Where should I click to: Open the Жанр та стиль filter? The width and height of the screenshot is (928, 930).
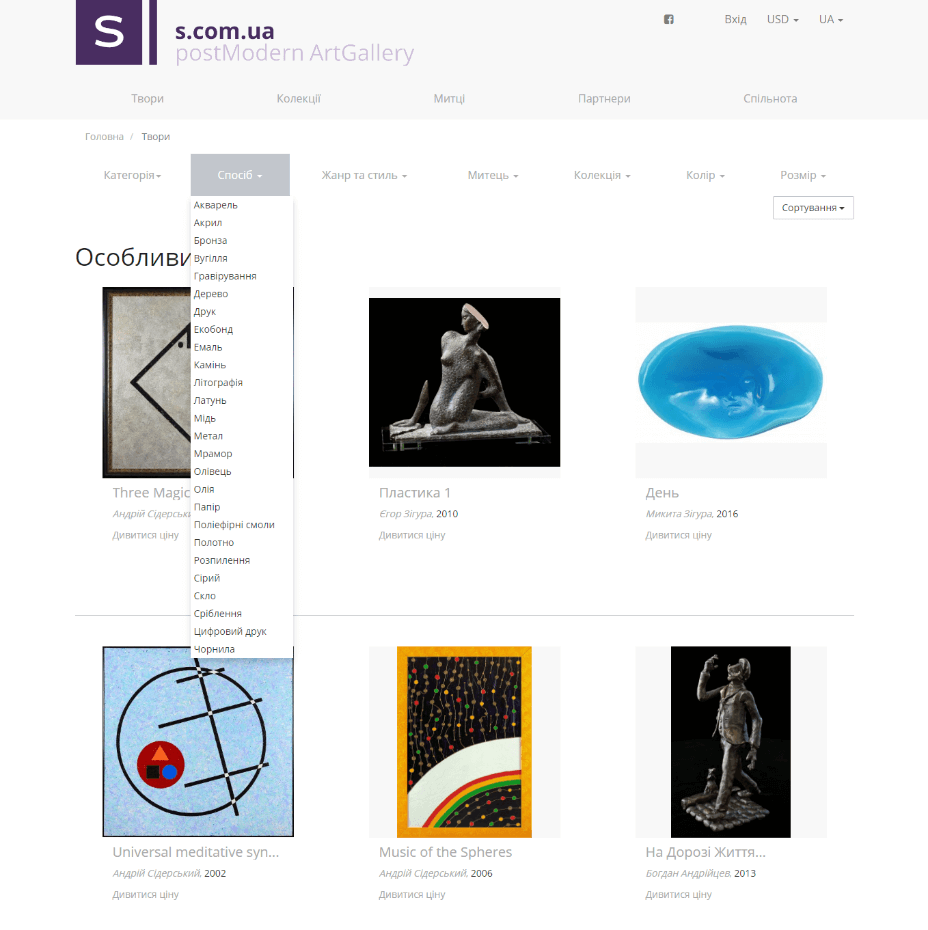[364, 175]
